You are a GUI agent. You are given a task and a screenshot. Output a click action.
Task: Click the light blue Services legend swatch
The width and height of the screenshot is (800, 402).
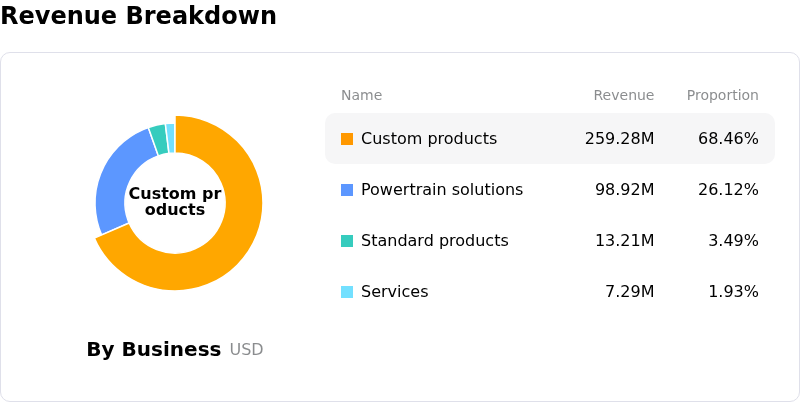(347, 292)
